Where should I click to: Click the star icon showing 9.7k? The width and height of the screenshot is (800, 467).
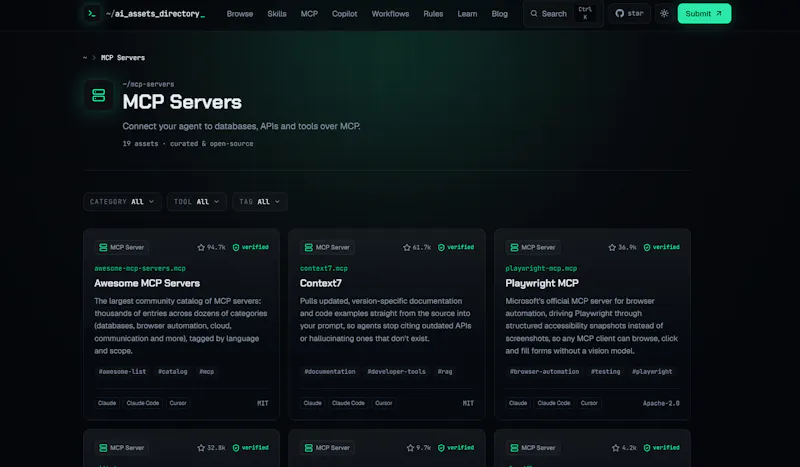pos(410,448)
